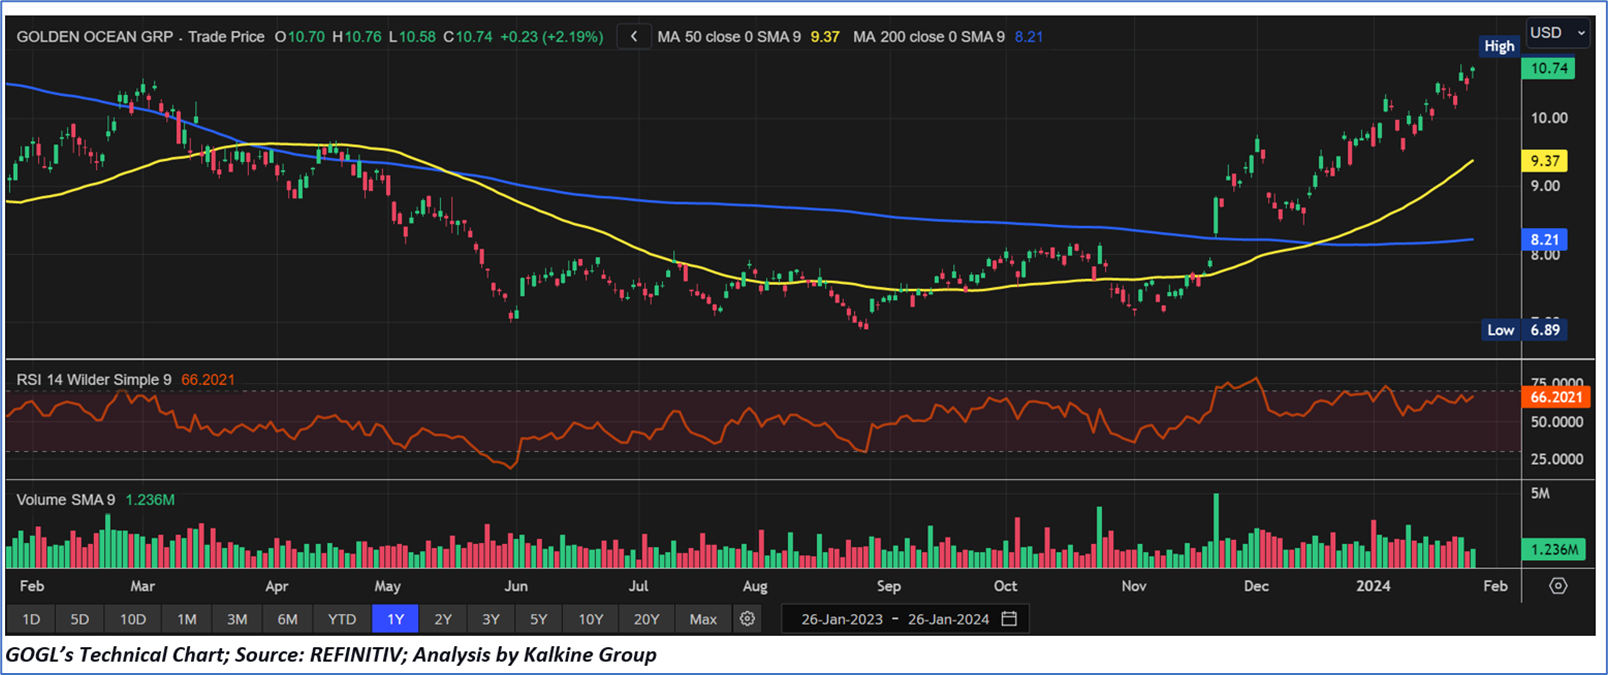The height and width of the screenshot is (675, 1608).
Task: Click the 75.0000 RSI axis label
Action: coord(1557,382)
